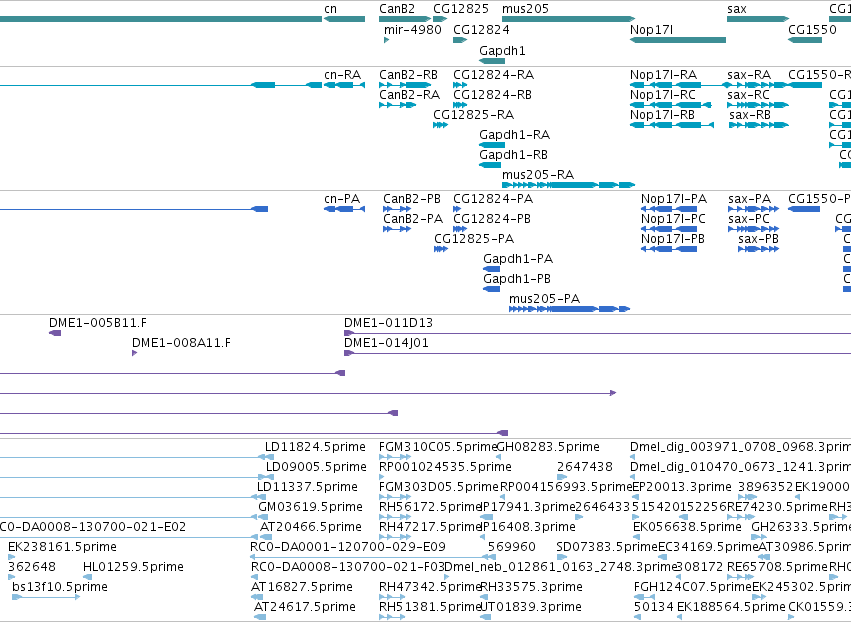Image resolution: width=851 pixels, height=622 pixels.
Task: Click the sax-RC transcript label
Action: click(x=748, y=94)
